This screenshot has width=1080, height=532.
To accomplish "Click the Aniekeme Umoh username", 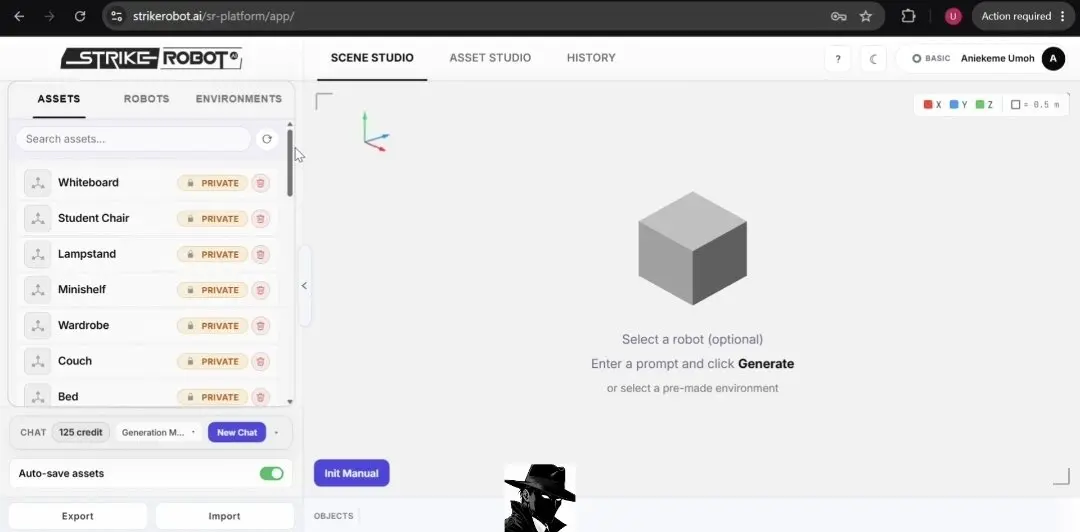I will point(997,59).
